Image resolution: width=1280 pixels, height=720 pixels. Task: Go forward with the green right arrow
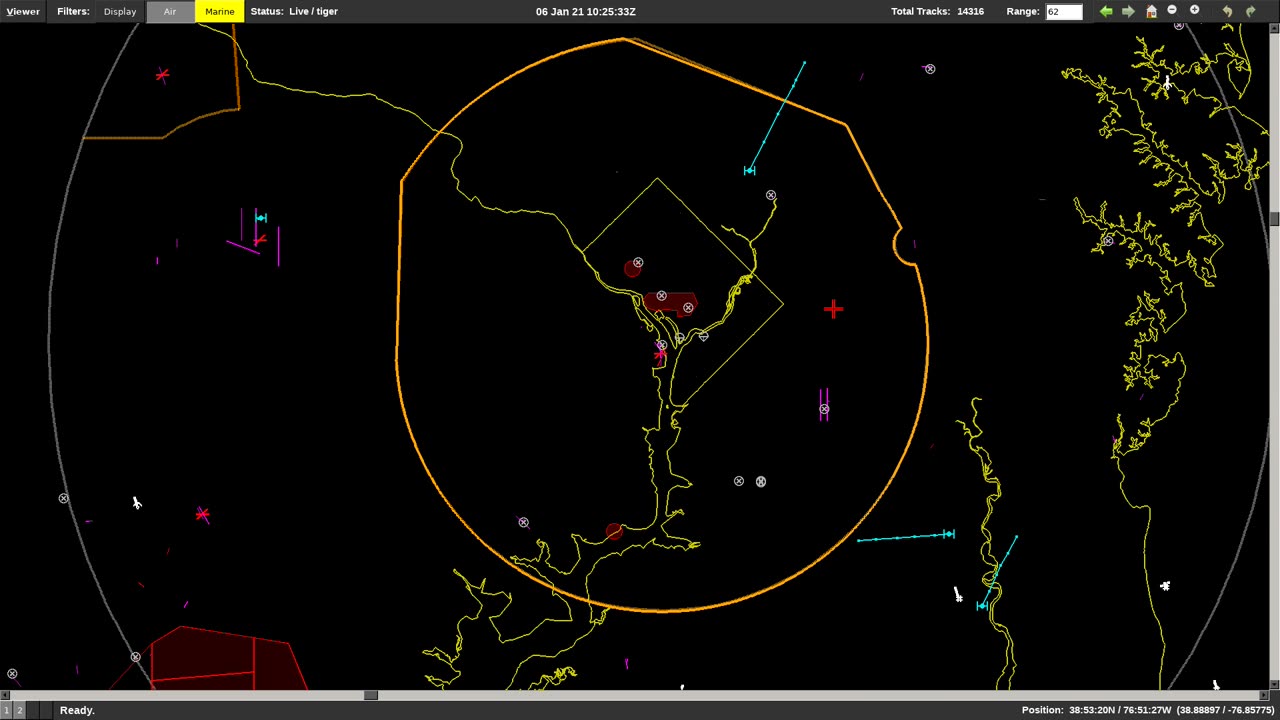click(1128, 11)
